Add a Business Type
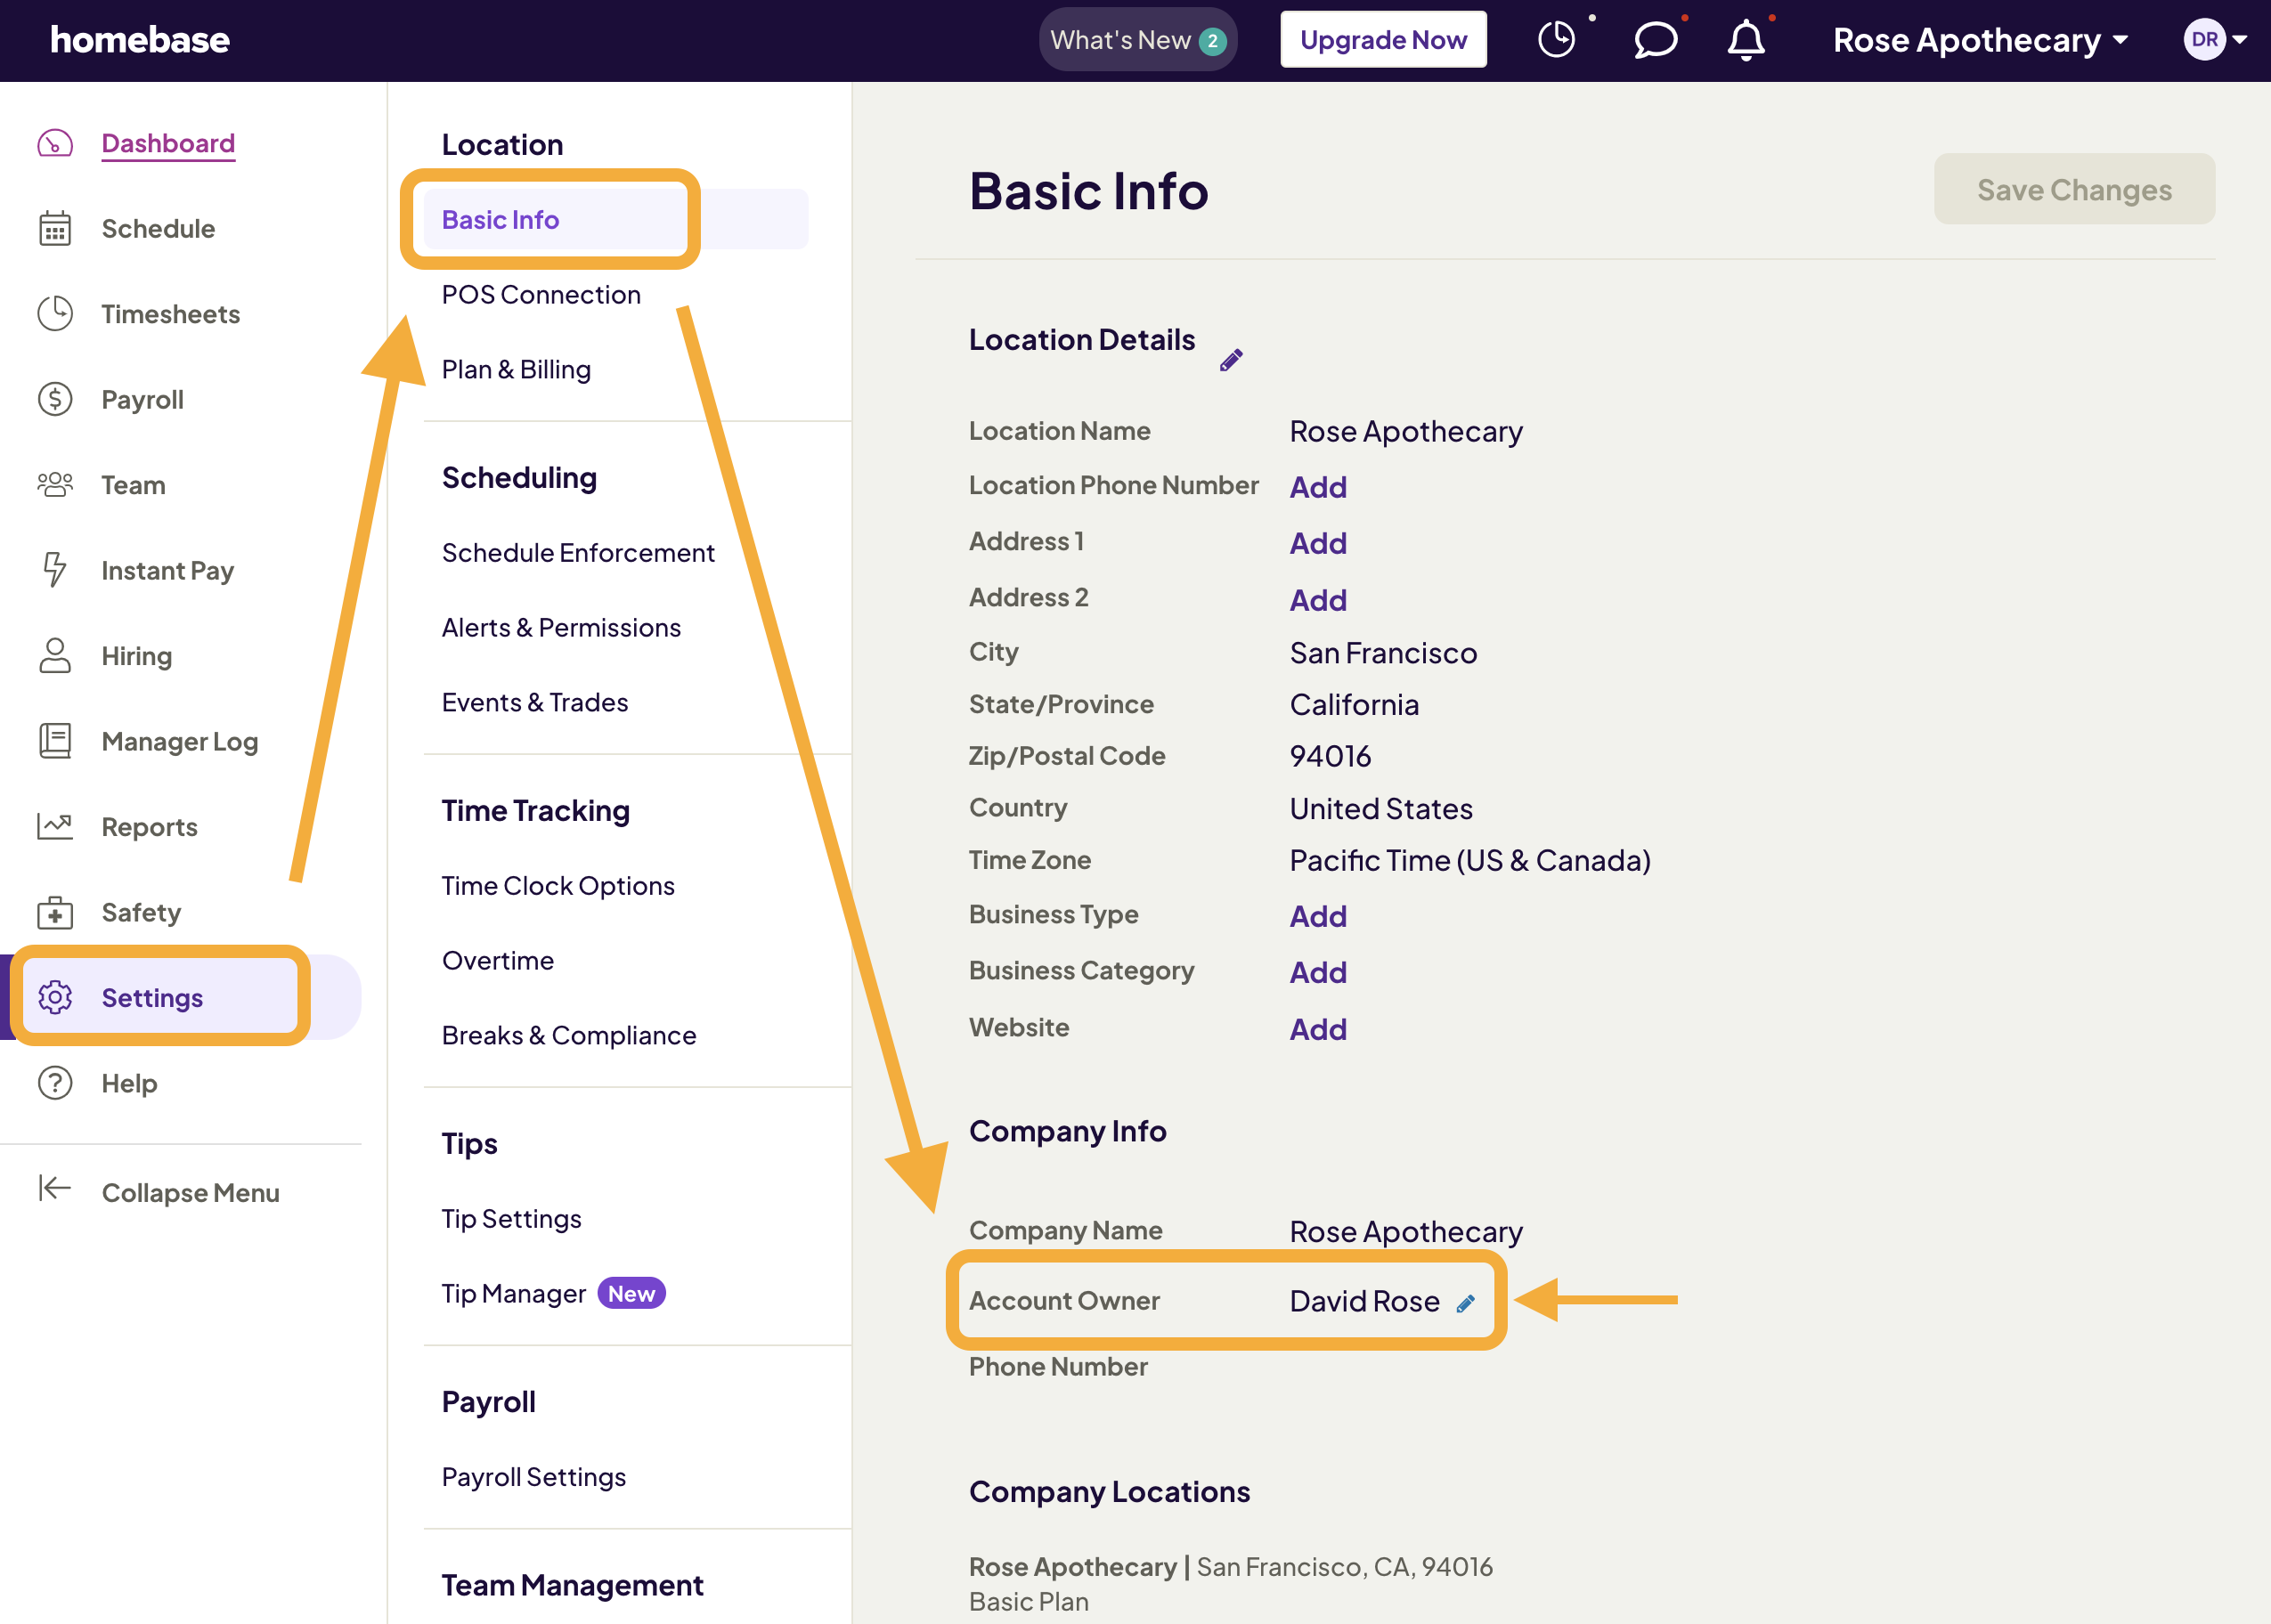 (1317, 916)
